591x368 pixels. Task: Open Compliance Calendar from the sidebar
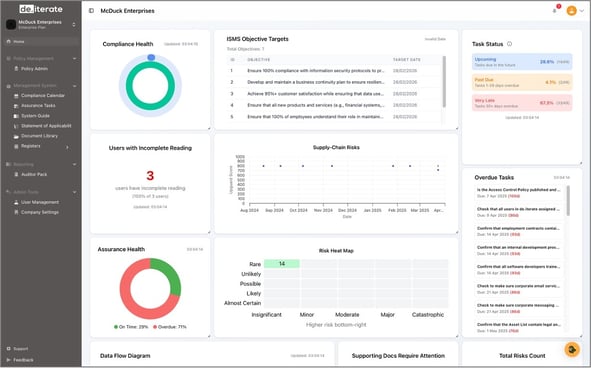point(43,96)
